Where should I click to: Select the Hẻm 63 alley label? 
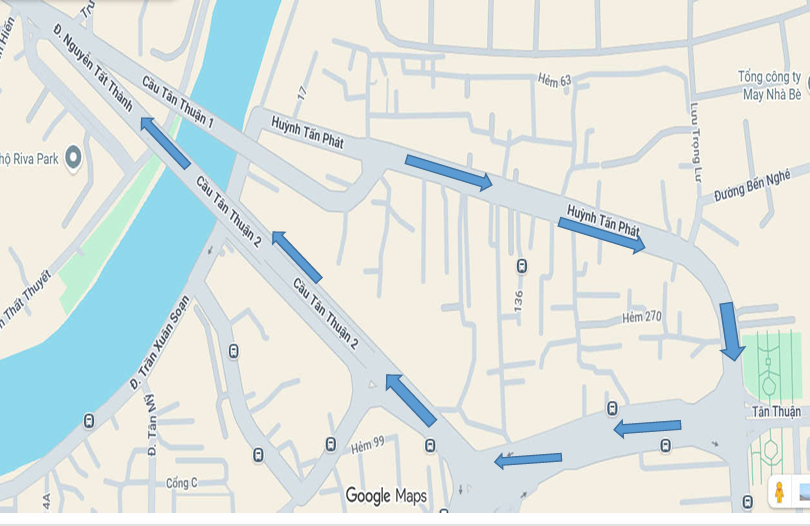555,80
